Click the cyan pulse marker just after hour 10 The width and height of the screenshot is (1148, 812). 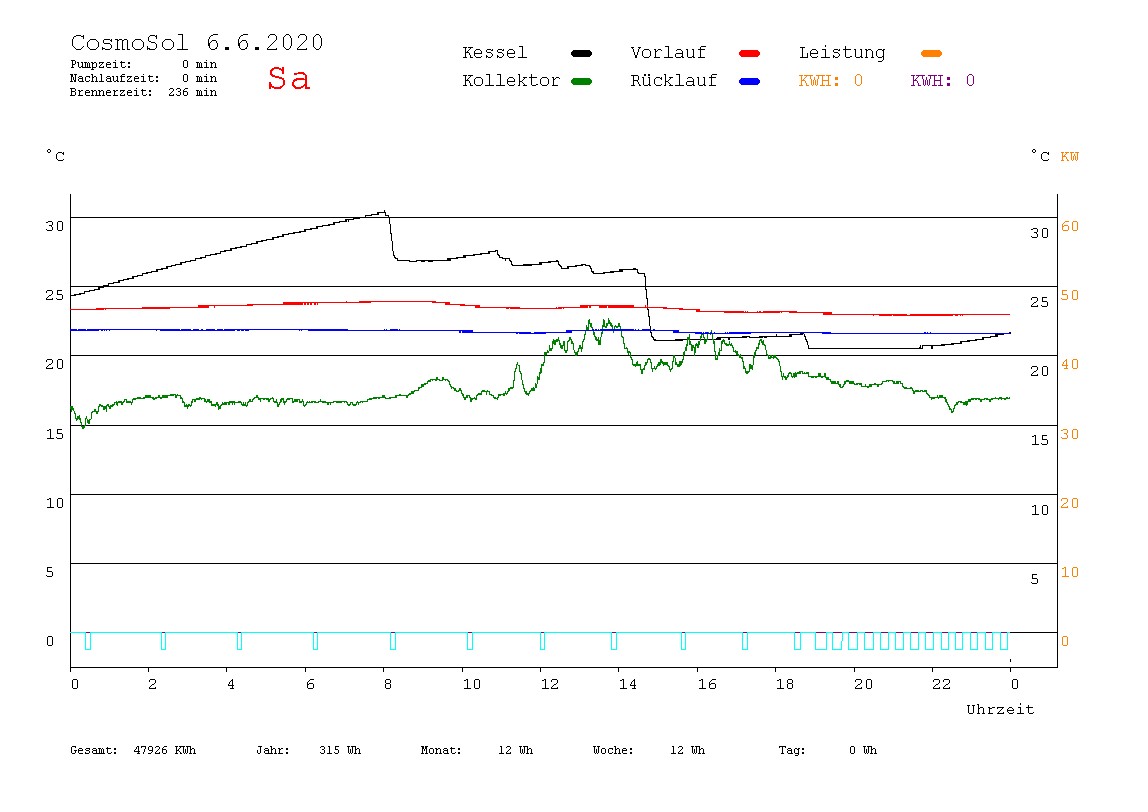[470, 641]
